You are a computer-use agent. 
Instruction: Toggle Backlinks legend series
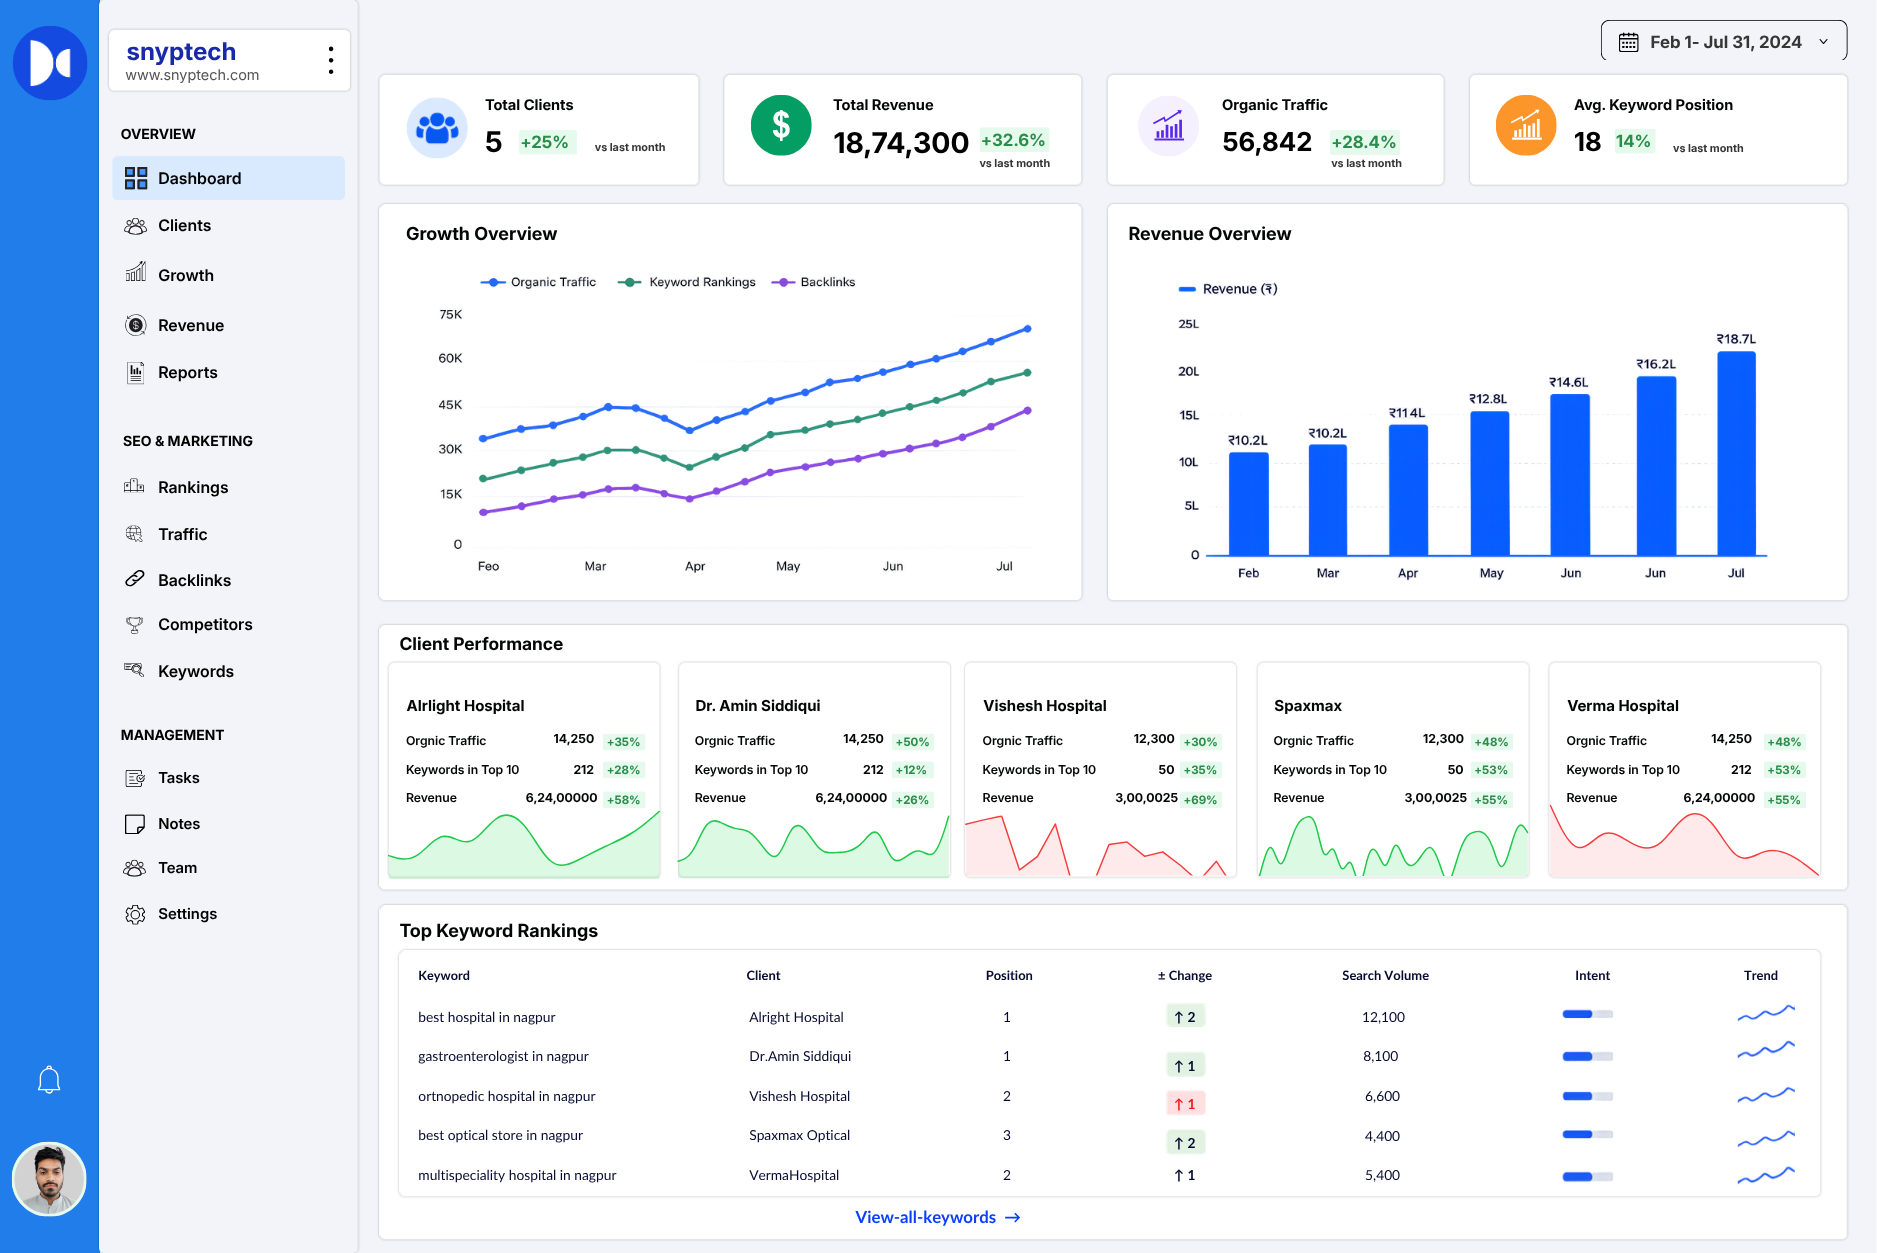(813, 282)
